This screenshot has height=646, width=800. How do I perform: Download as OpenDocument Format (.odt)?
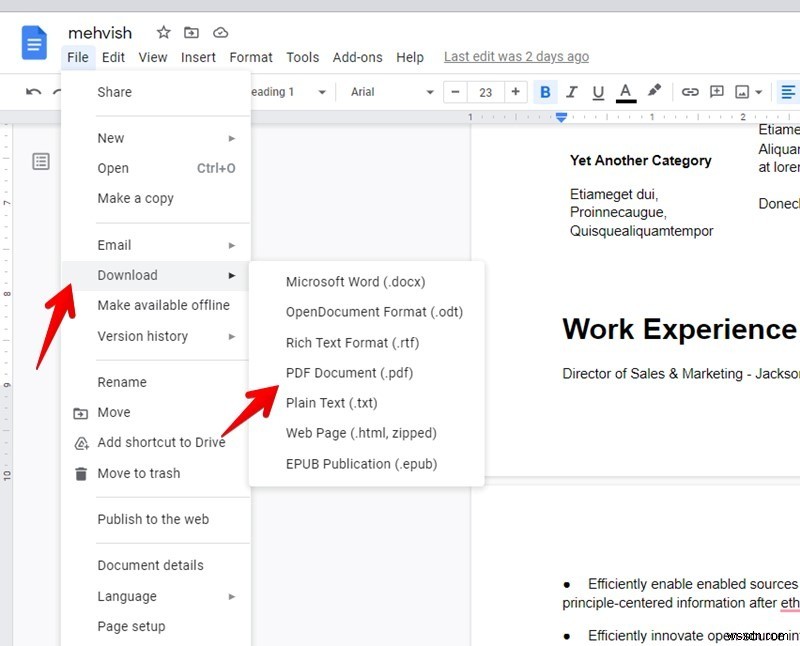[x=366, y=312]
